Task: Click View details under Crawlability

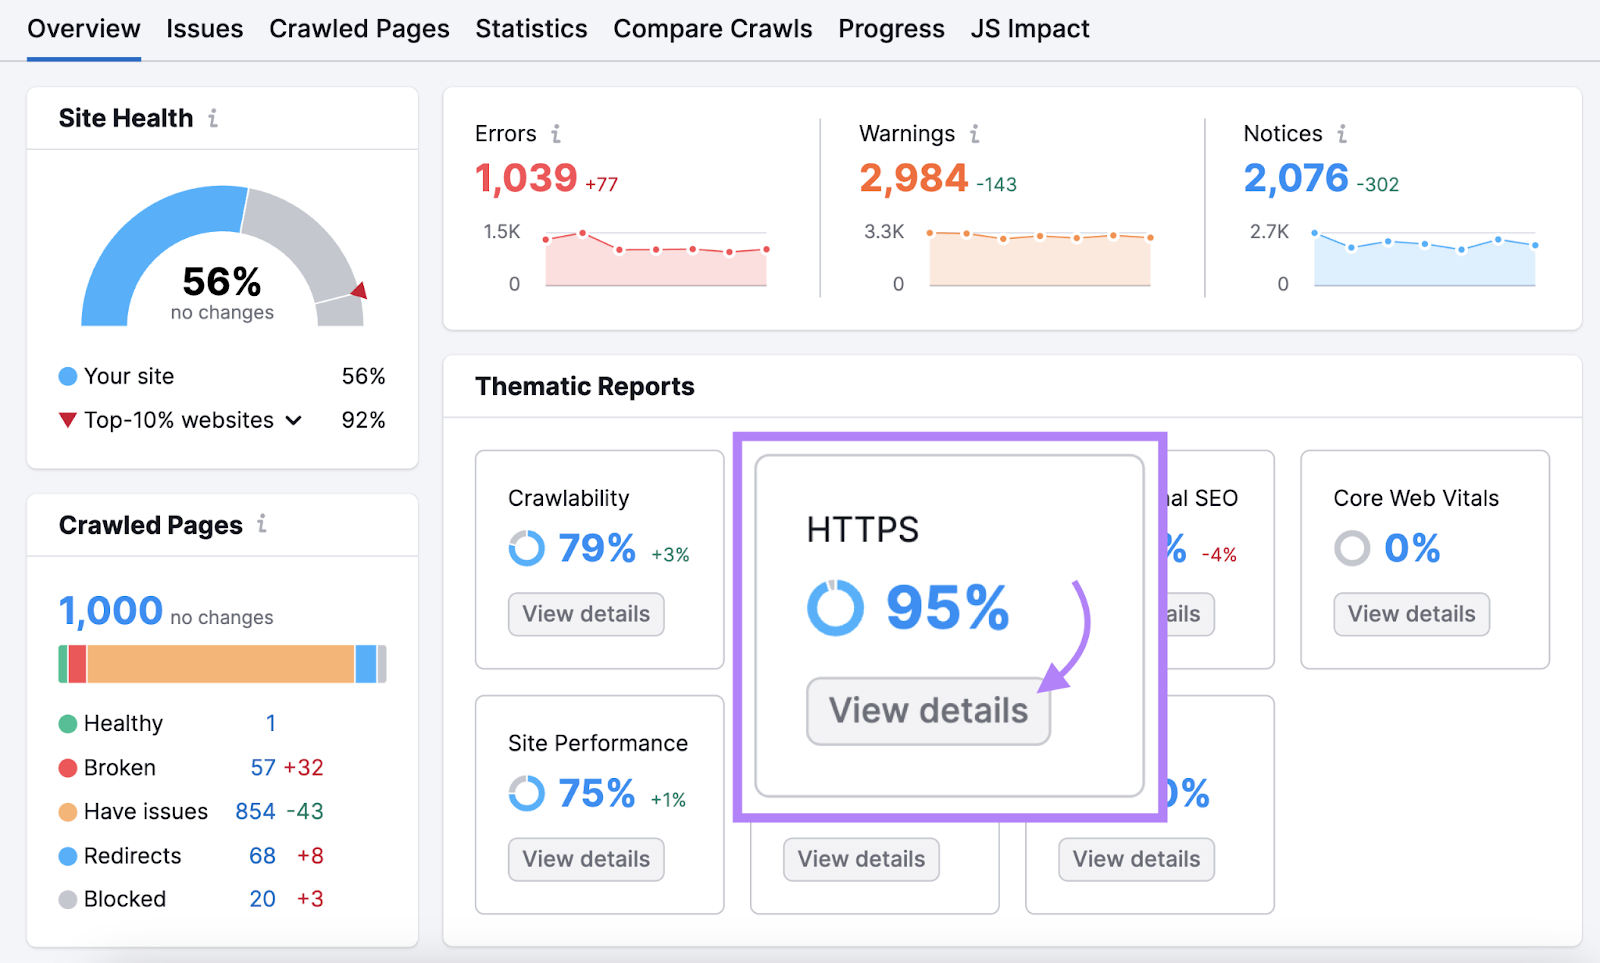Action: (x=586, y=614)
